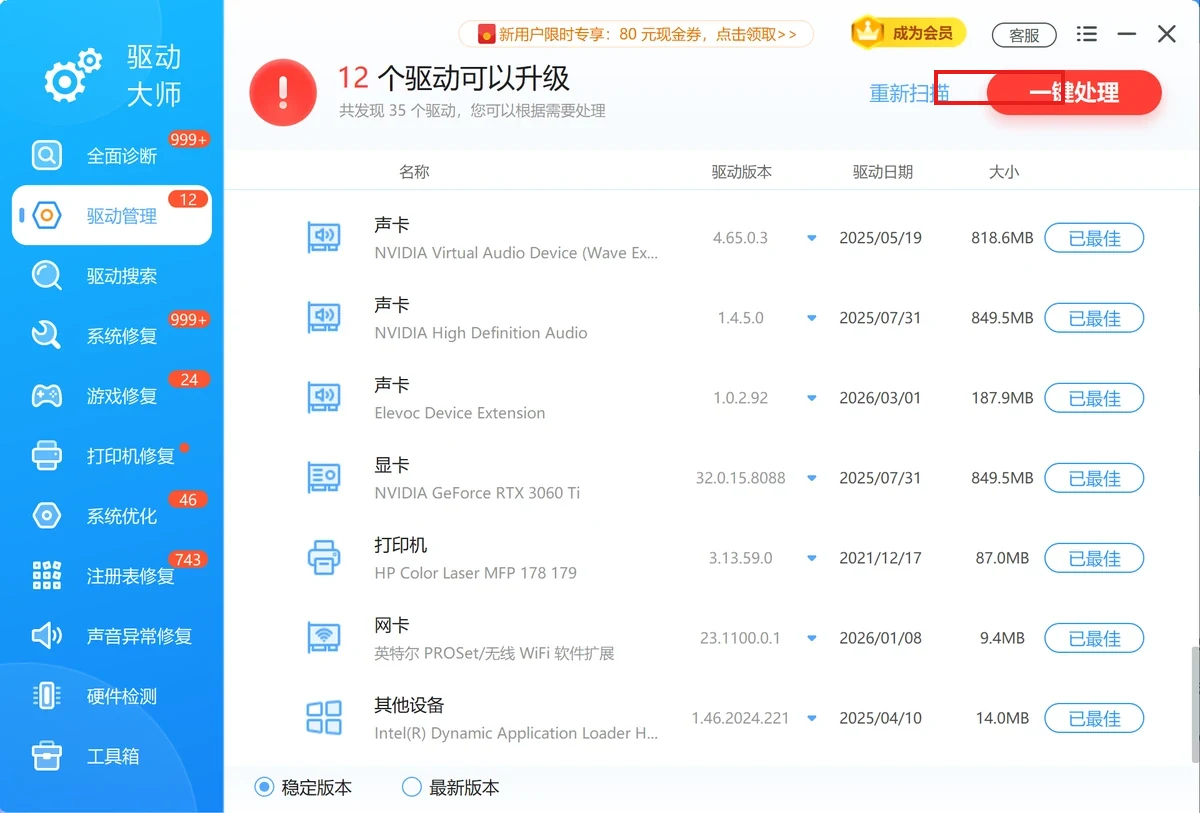
Task: Click the sound card icon for Elevoc Device Extension
Action: pos(323,398)
